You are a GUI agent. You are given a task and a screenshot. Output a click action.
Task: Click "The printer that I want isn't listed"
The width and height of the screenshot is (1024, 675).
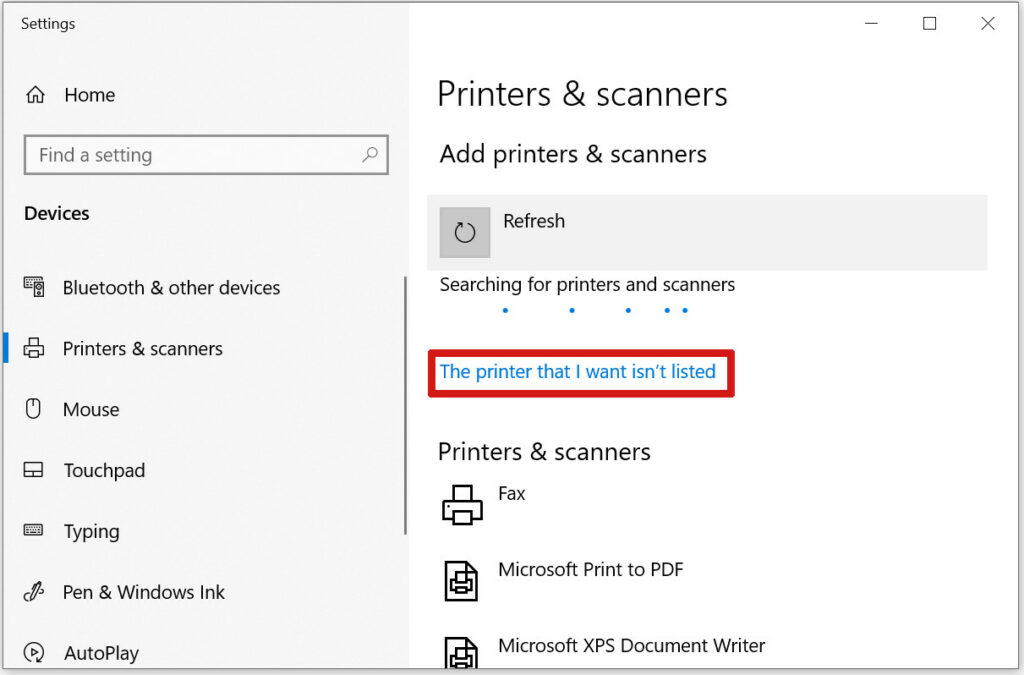tap(577, 371)
